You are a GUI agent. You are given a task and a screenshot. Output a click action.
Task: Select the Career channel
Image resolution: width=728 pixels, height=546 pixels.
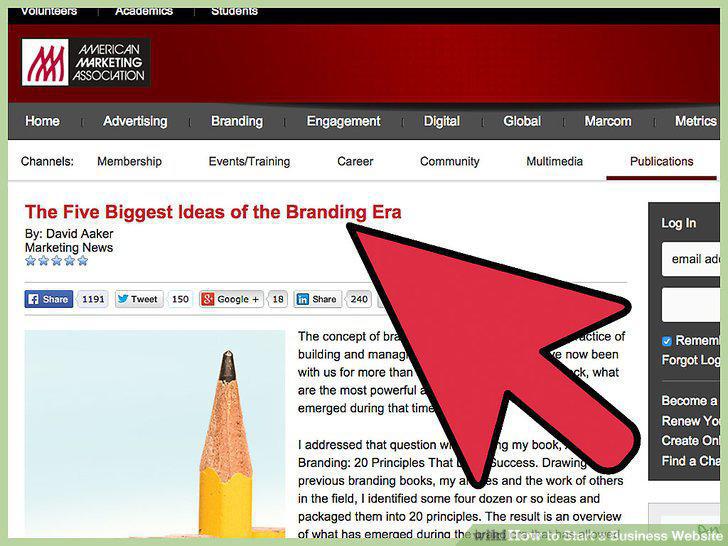pos(355,161)
